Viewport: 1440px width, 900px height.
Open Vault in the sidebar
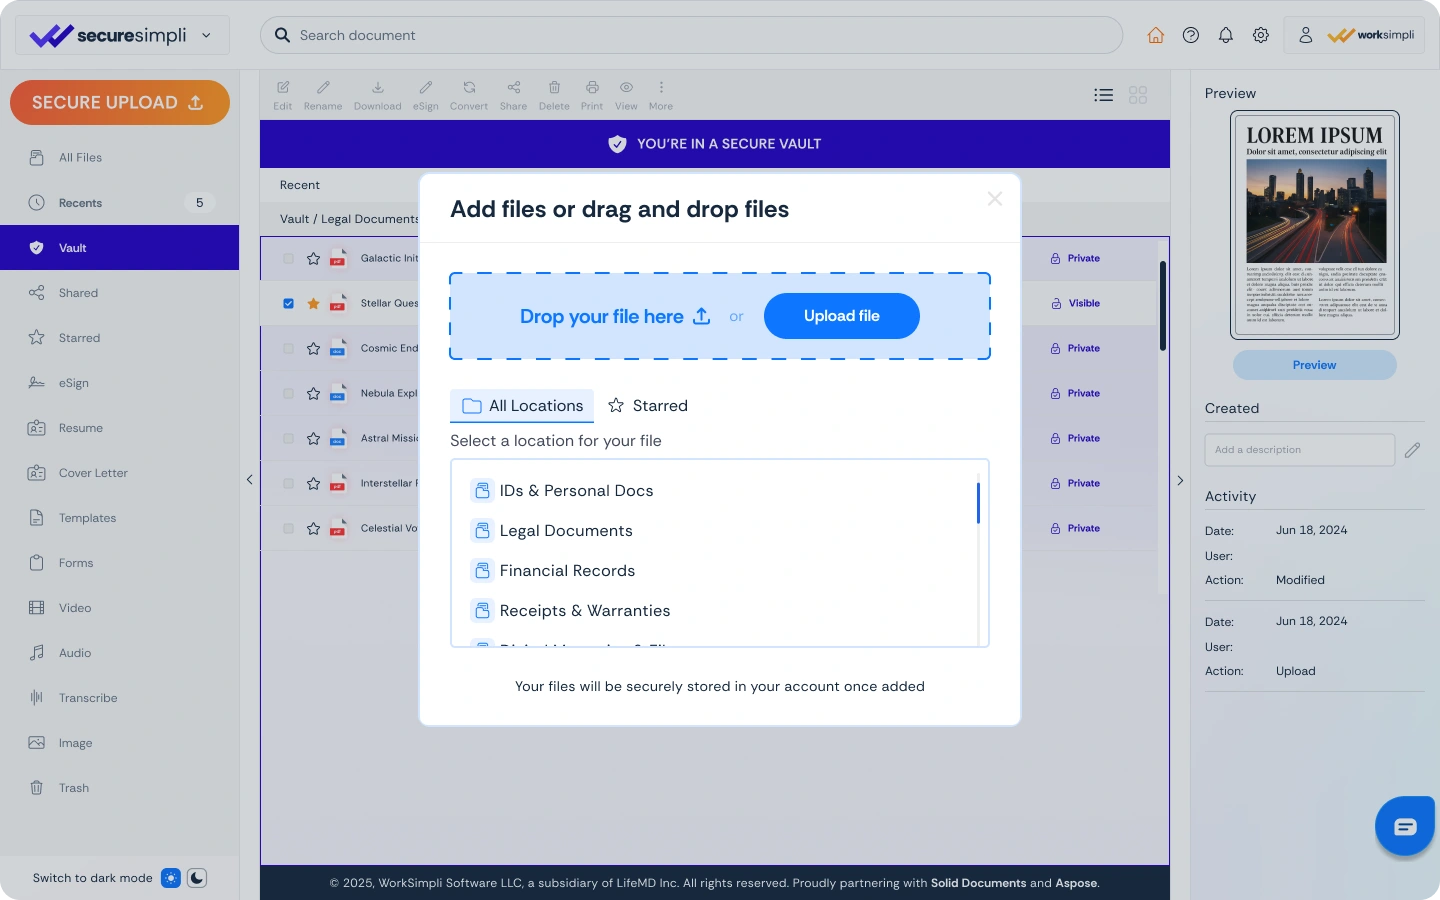click(x=120, y=248)
